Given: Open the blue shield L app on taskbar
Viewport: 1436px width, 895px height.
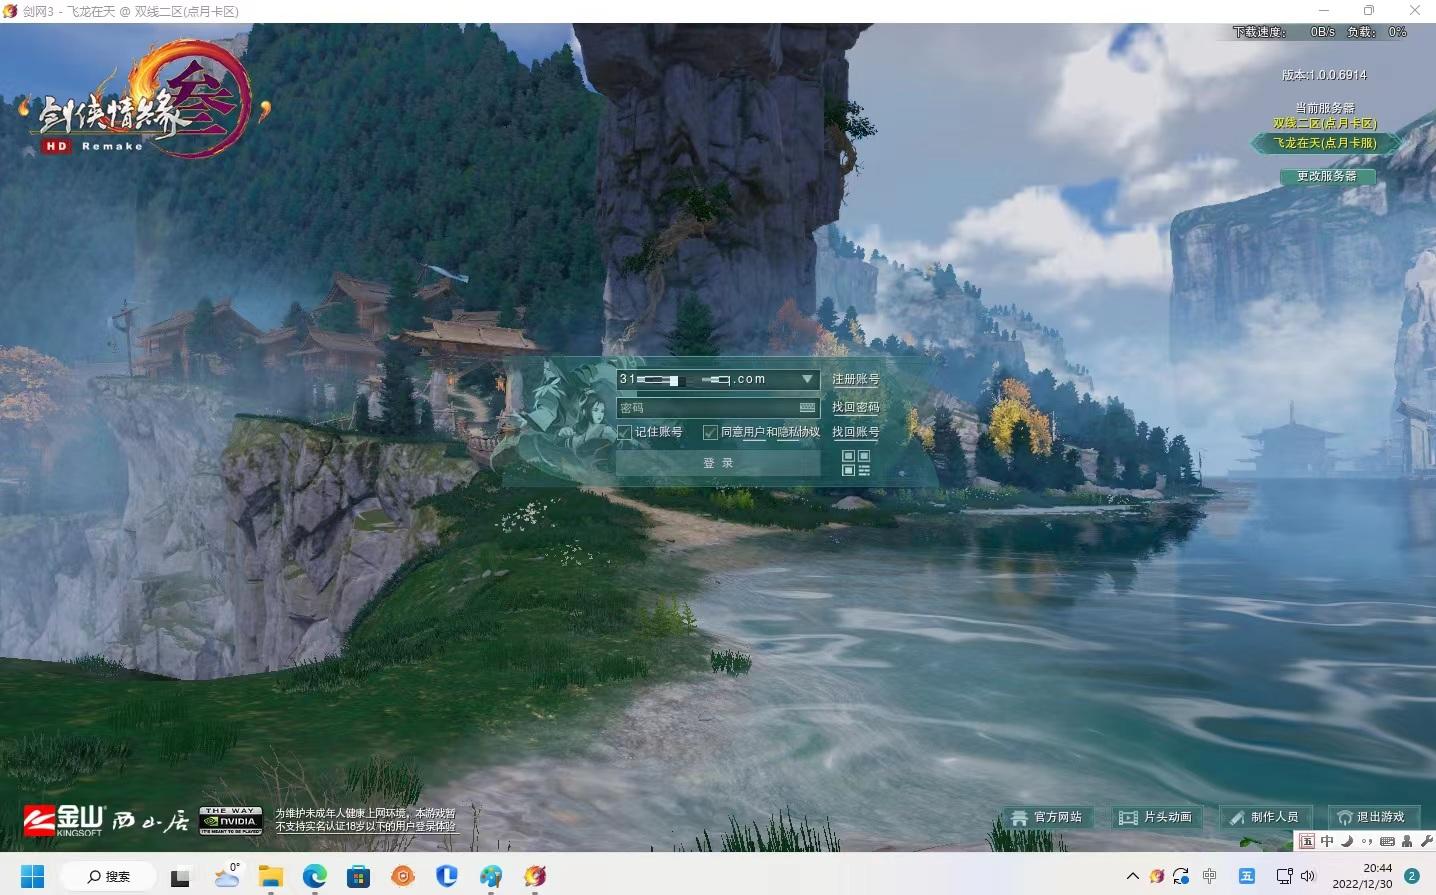Looking at the screenshot, I should (447, 877).
